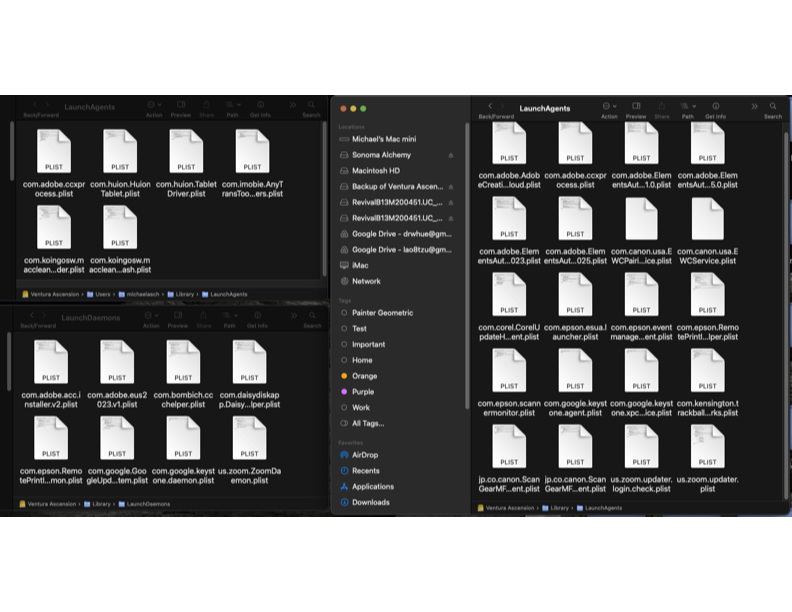This screenshot has width=792, height=612.
Task: Expand toolbar overflow chevrons in right LaunchAgents window
Action: pyautogui.click(x=754, y=106)
